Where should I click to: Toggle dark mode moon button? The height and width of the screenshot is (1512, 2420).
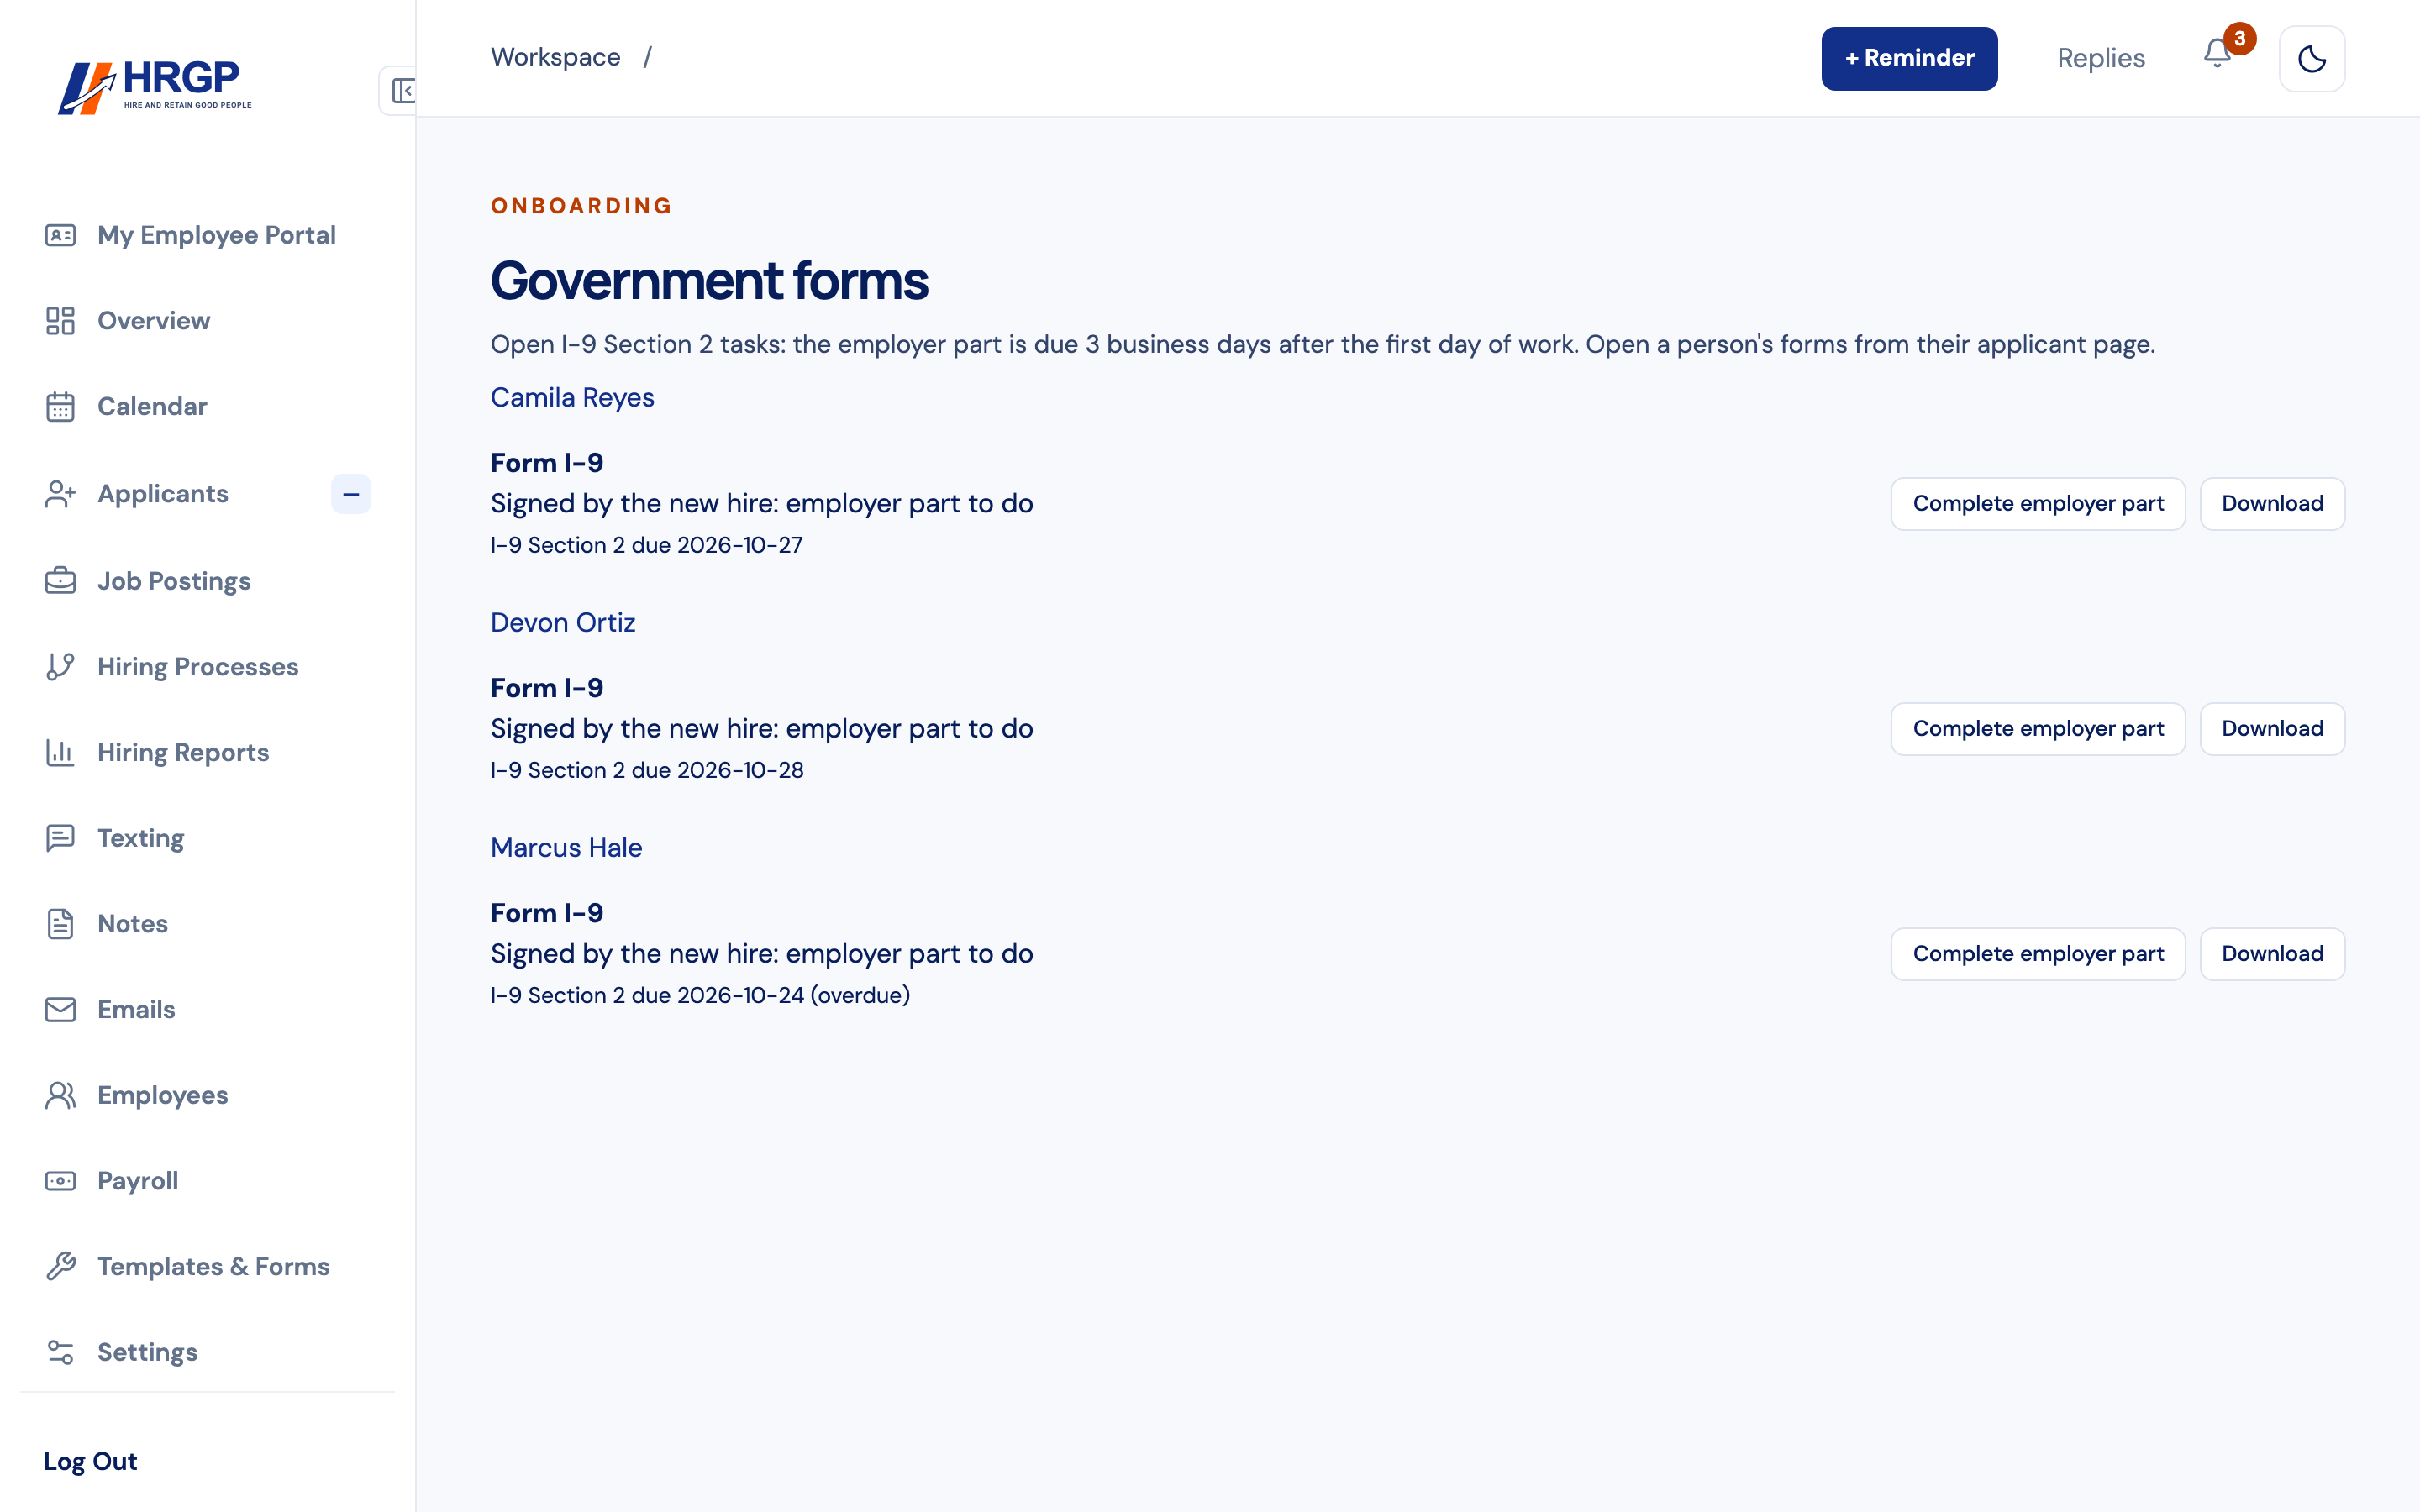(x=2311, y=59)
